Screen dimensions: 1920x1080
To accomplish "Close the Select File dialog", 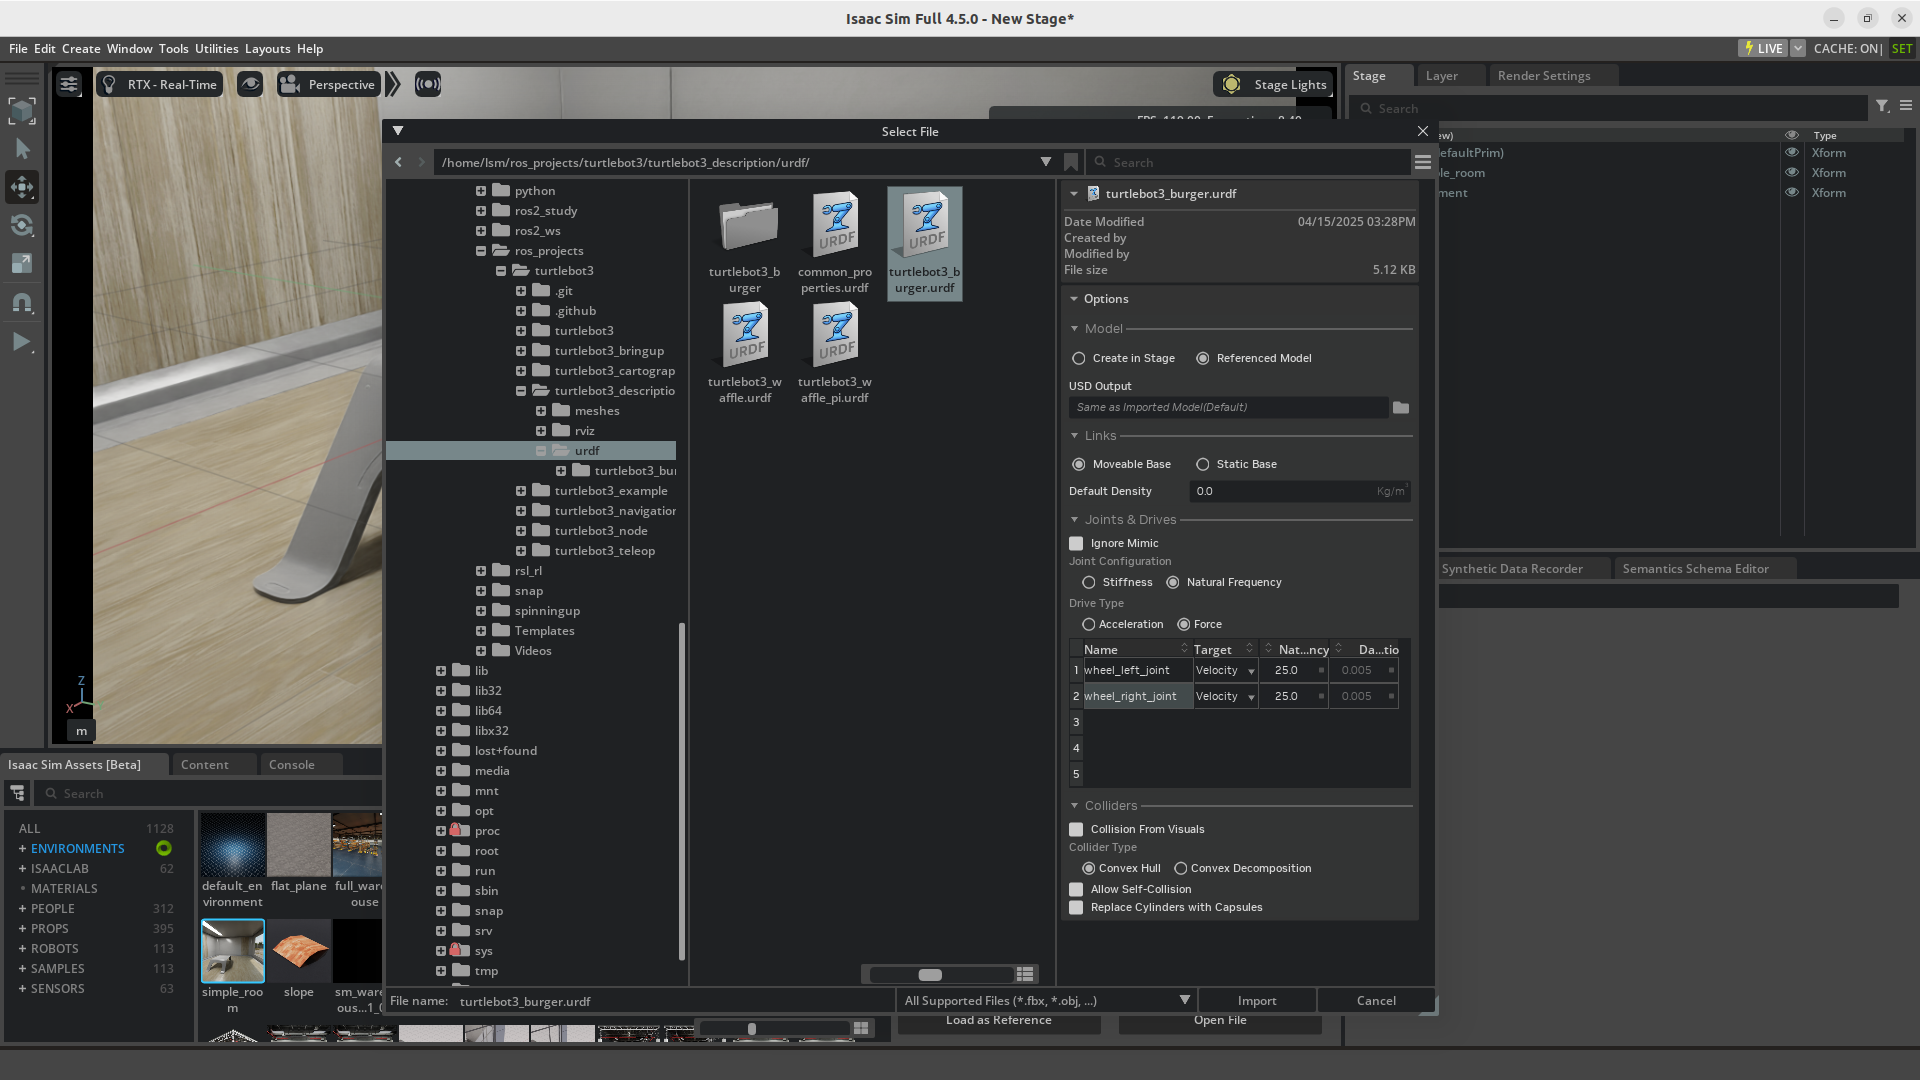I will [1423, 131].
